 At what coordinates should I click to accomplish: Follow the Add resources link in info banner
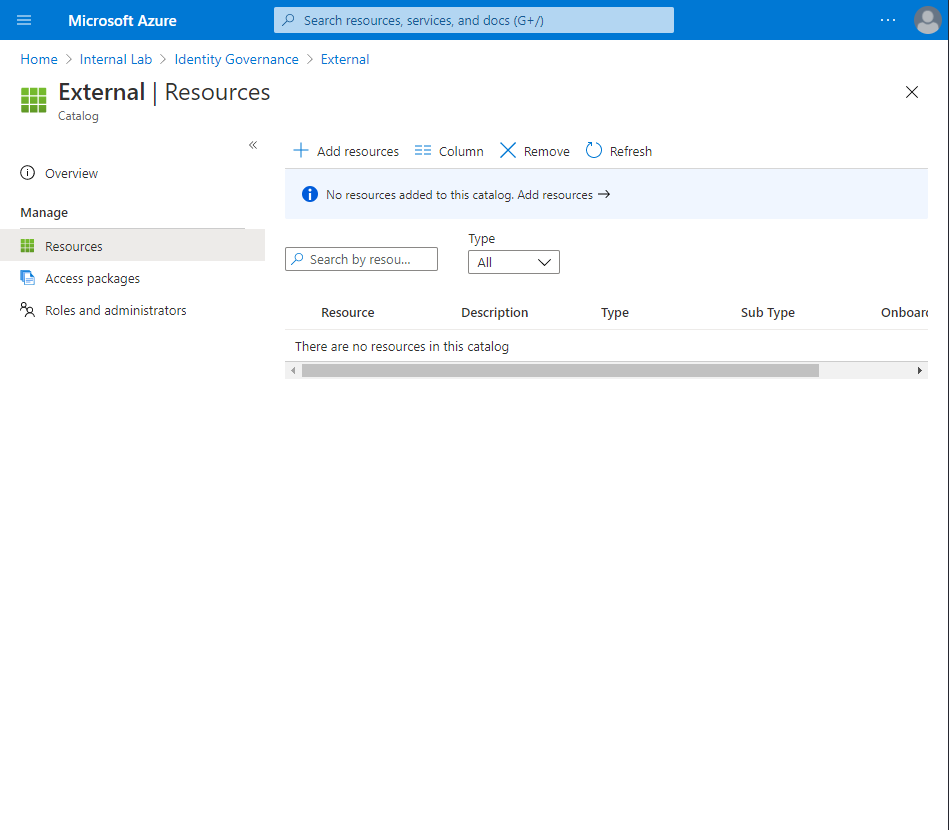(x=563, y=194)
